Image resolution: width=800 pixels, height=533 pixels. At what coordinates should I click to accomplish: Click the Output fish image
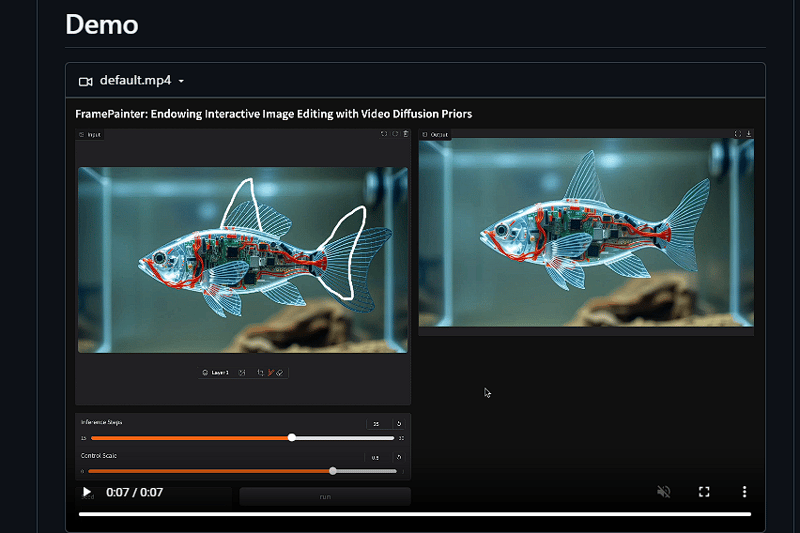(x=586, y=232)
